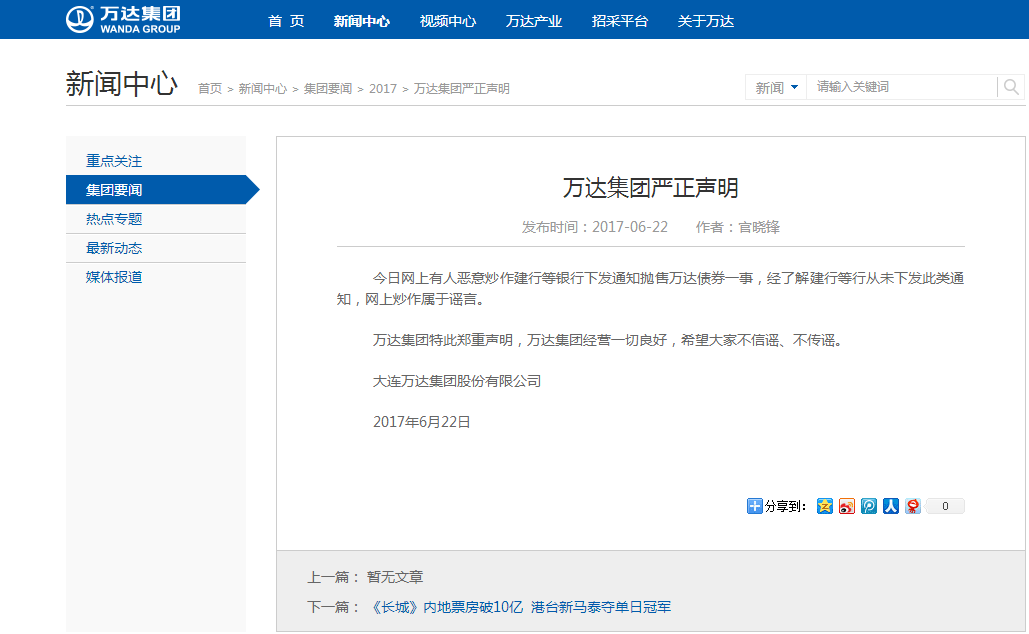Select 媒体报道 in the sidebar
The height and width of the screenshot is (634, 1029).
114,277
